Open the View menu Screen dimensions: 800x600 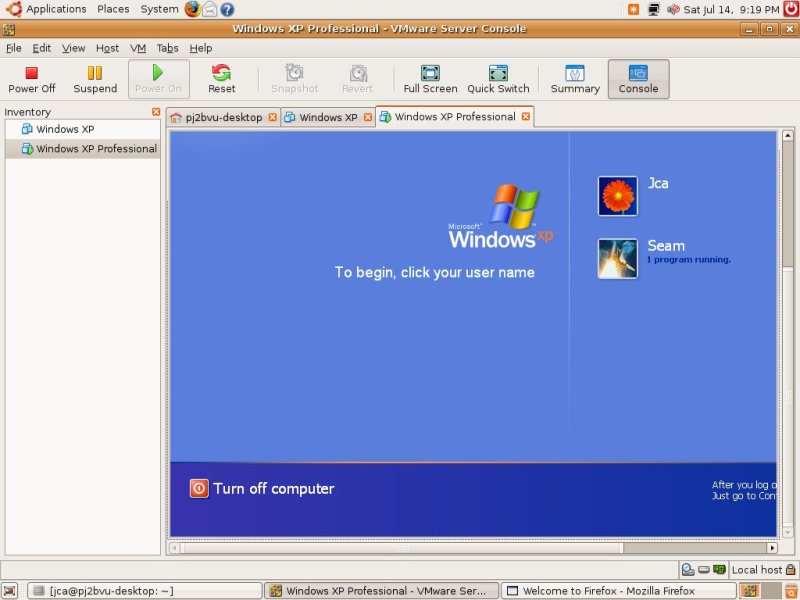tap(73, 48)
